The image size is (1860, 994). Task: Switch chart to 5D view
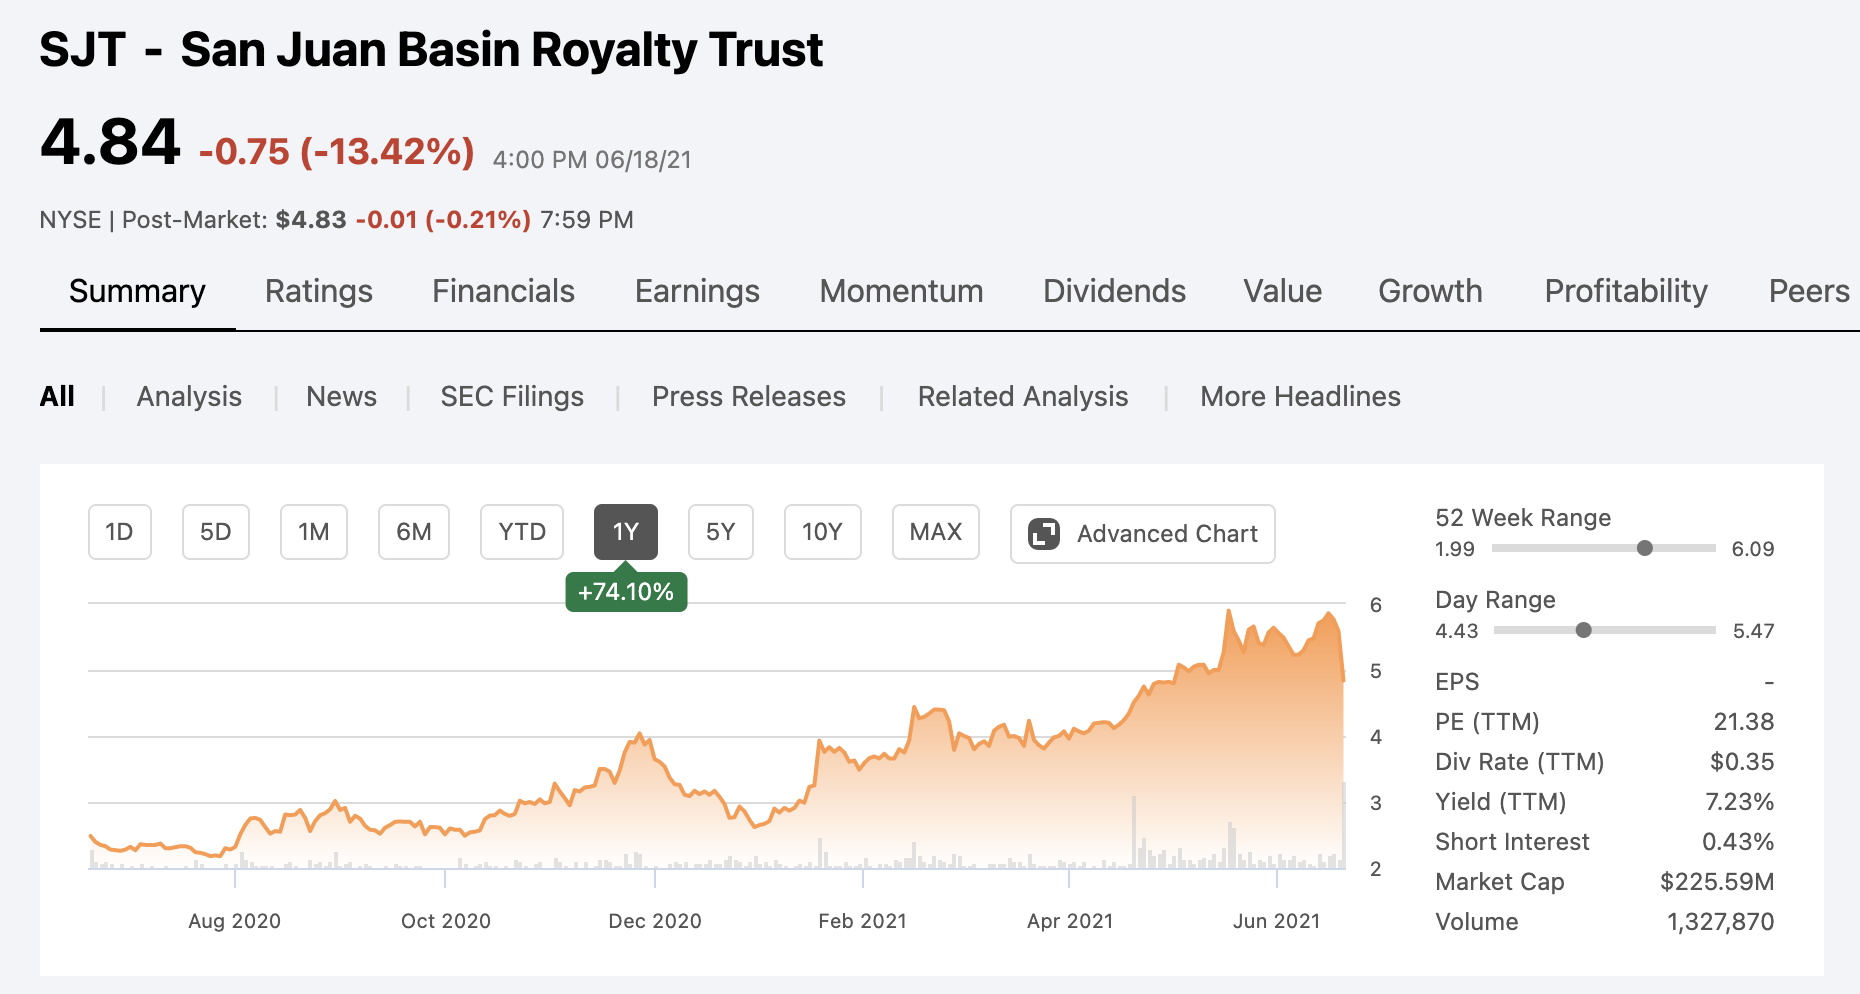tap(215, 531)
